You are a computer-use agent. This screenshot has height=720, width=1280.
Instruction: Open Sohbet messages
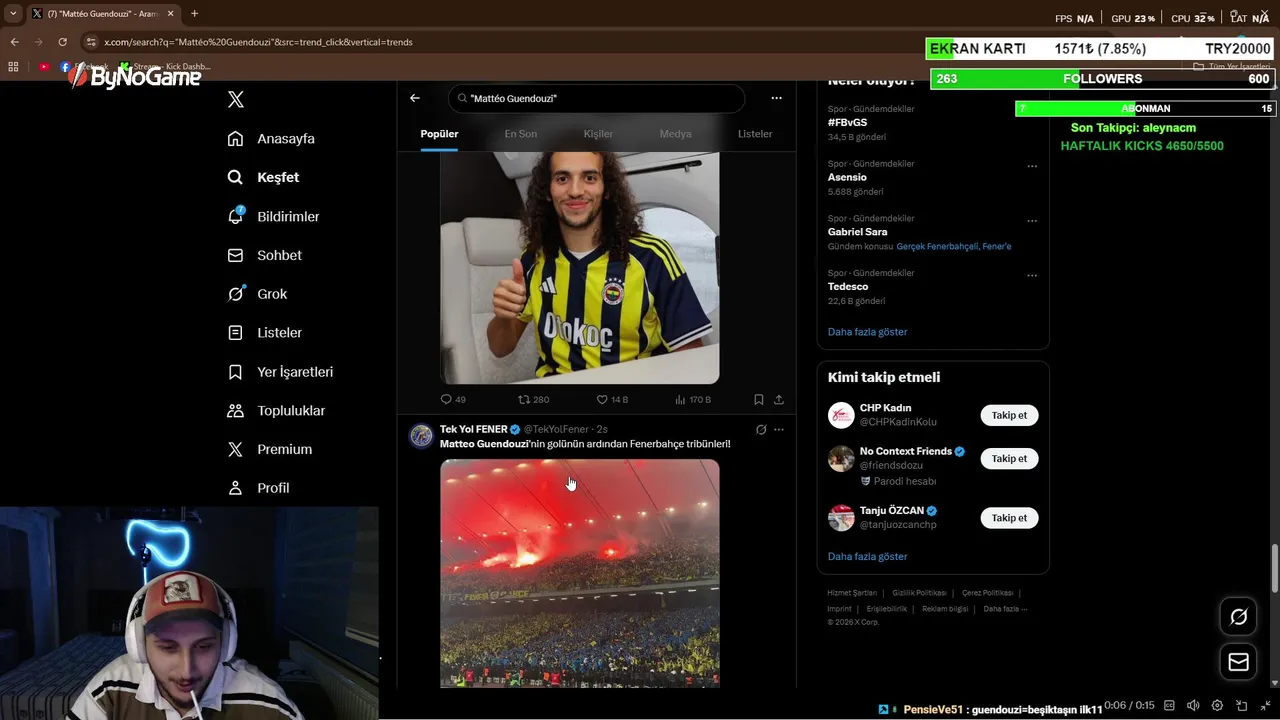point(264,255)
